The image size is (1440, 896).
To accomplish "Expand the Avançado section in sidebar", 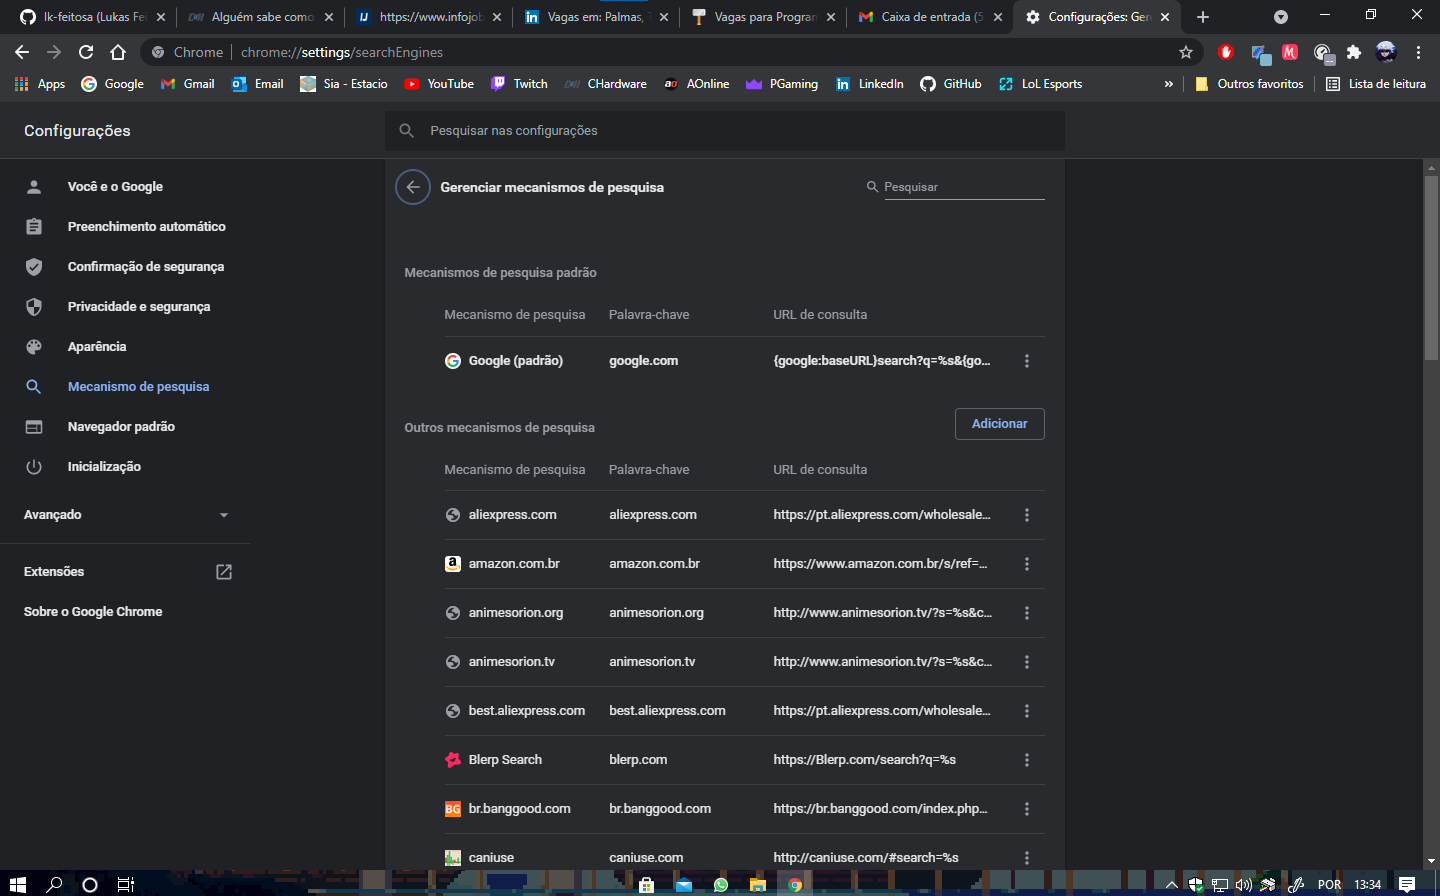I will 125,515.
